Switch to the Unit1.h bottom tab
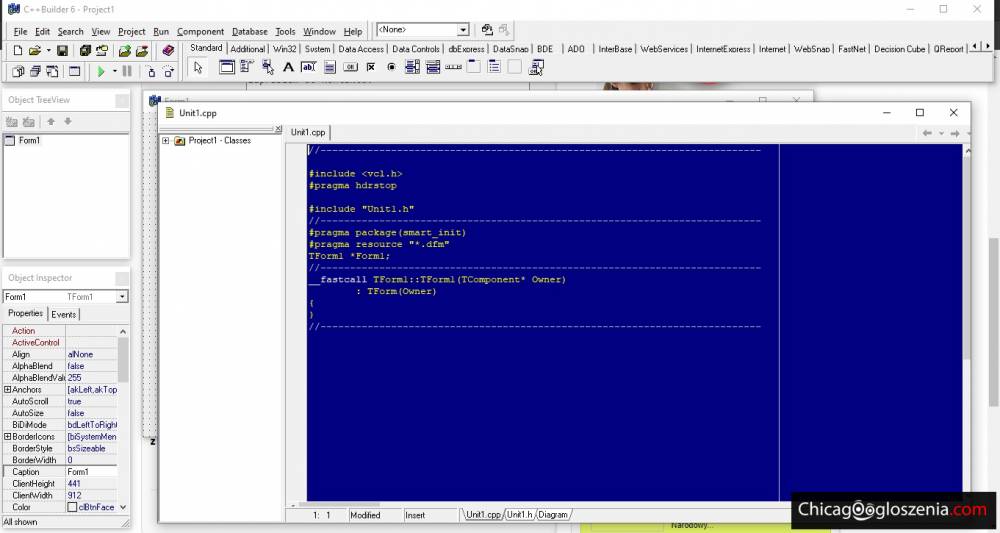 coord(518,515)
